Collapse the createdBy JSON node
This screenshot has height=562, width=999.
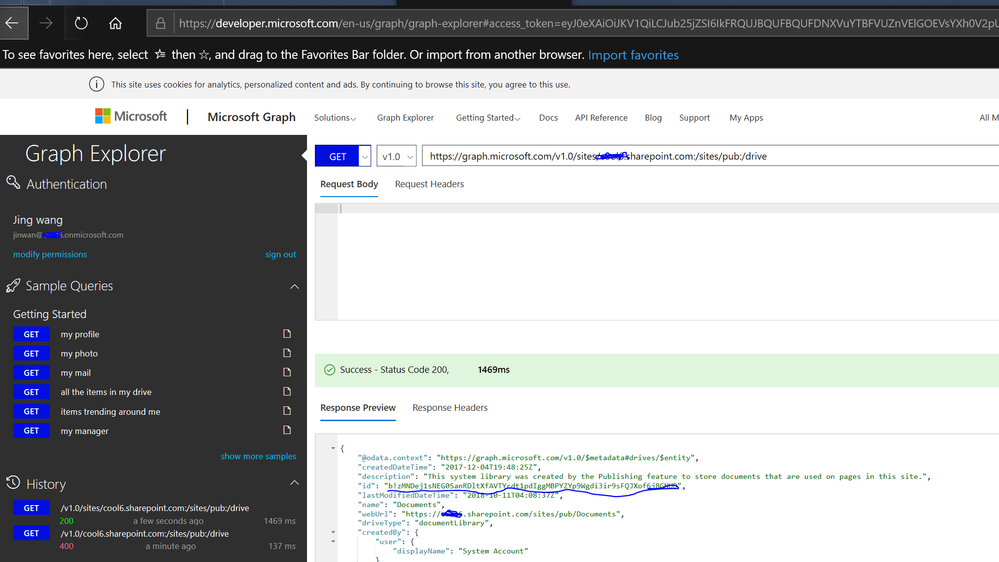(x=333, y=532)
